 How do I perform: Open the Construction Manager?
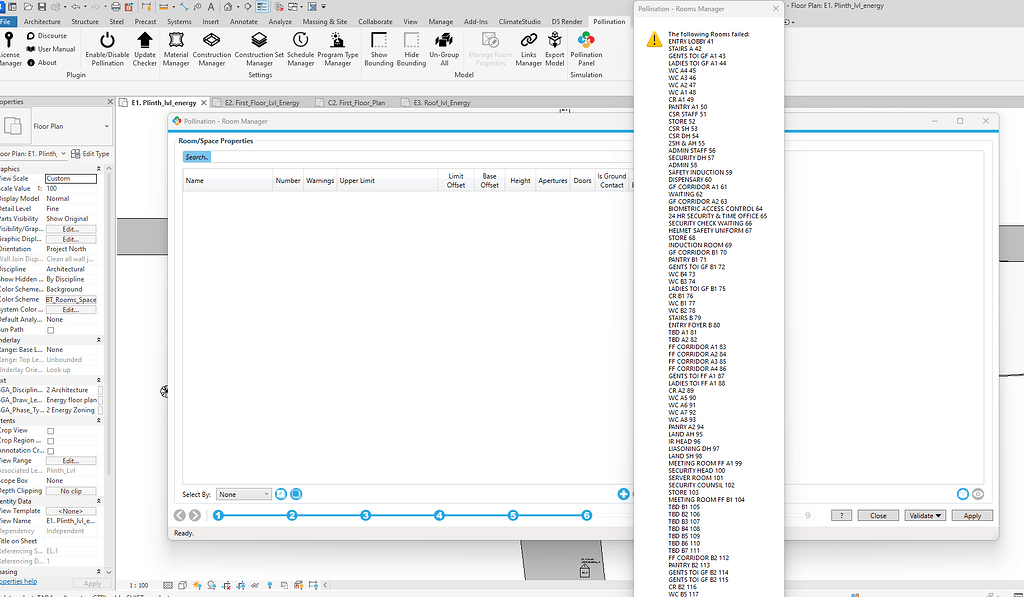tap(212, 48)
